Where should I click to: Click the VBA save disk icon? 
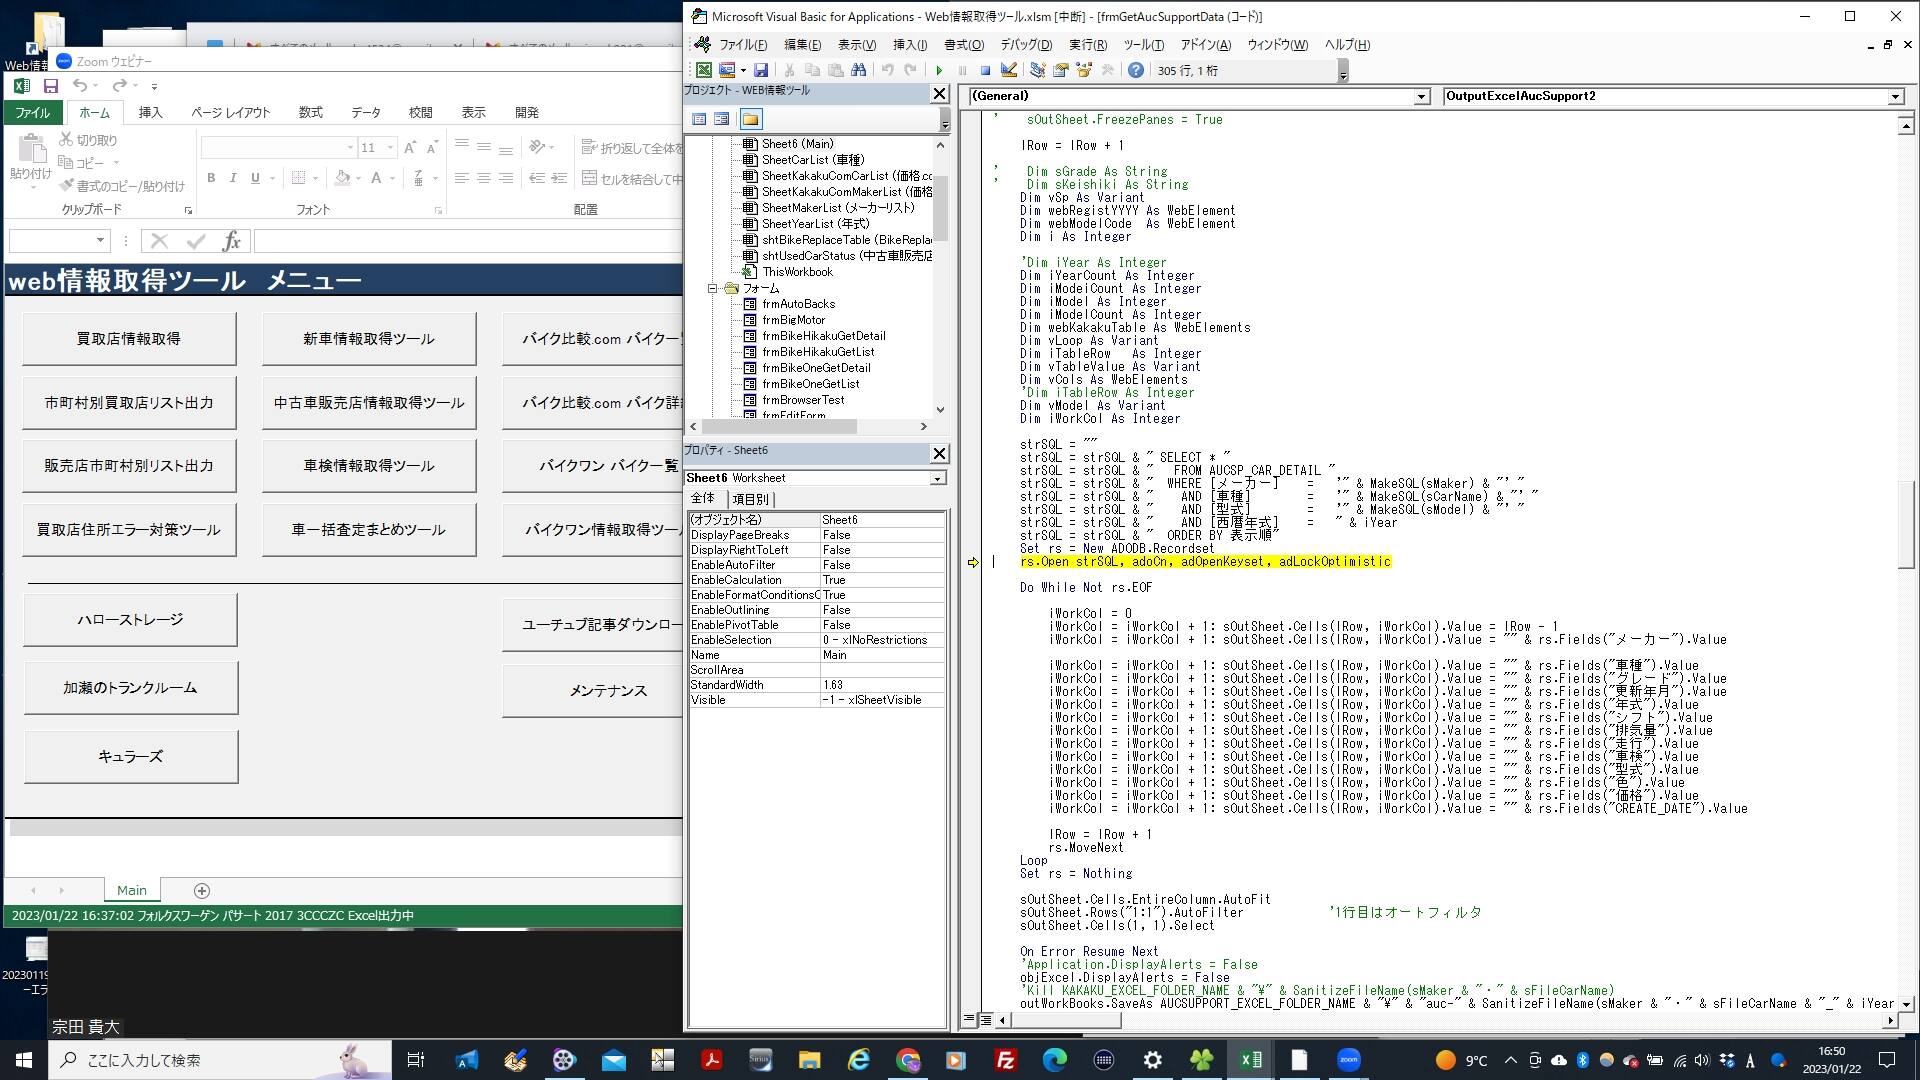coord(761,70)
